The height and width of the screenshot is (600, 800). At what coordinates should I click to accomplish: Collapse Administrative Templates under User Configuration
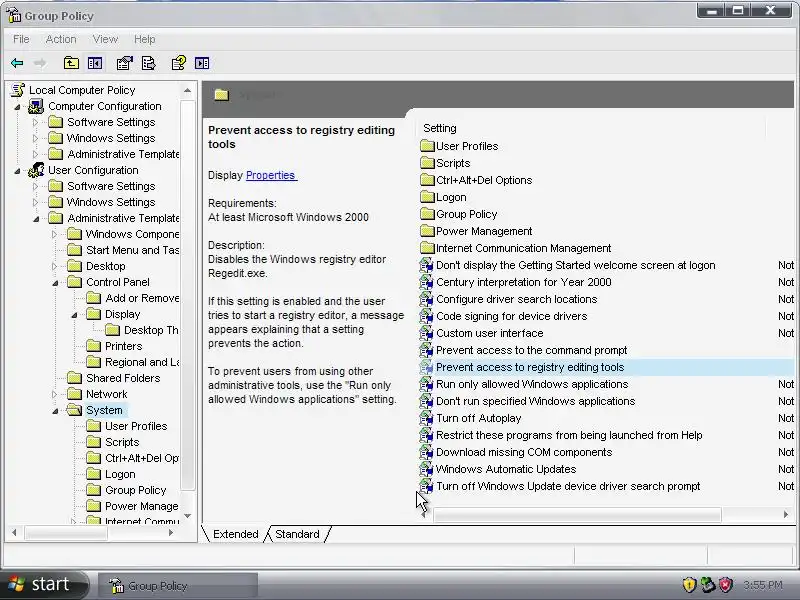[x=36, y=218]
